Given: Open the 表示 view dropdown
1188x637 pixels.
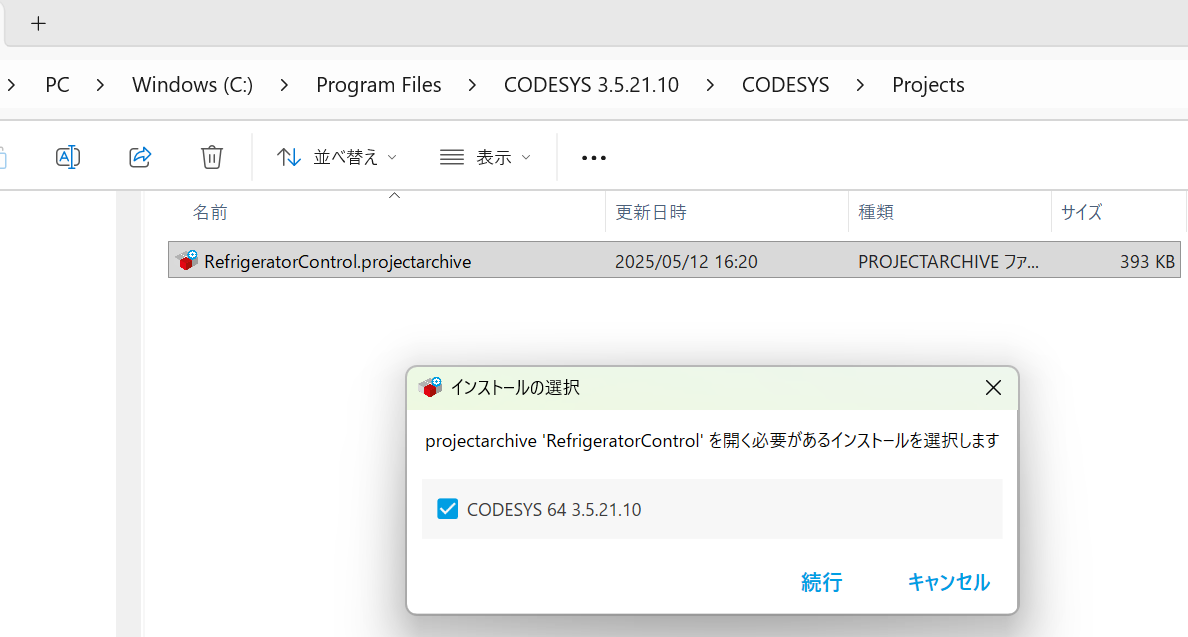Looking at the screenshot, I should (485, 157).
